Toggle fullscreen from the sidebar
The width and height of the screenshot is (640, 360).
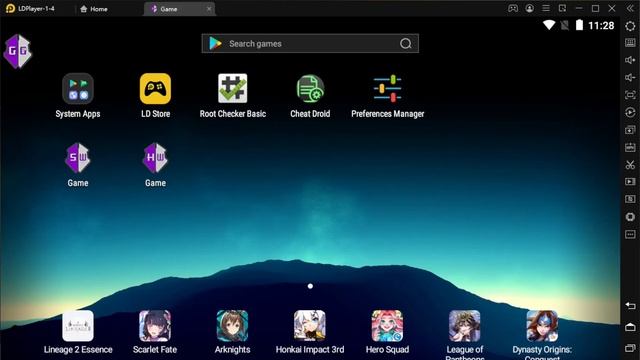630,95
